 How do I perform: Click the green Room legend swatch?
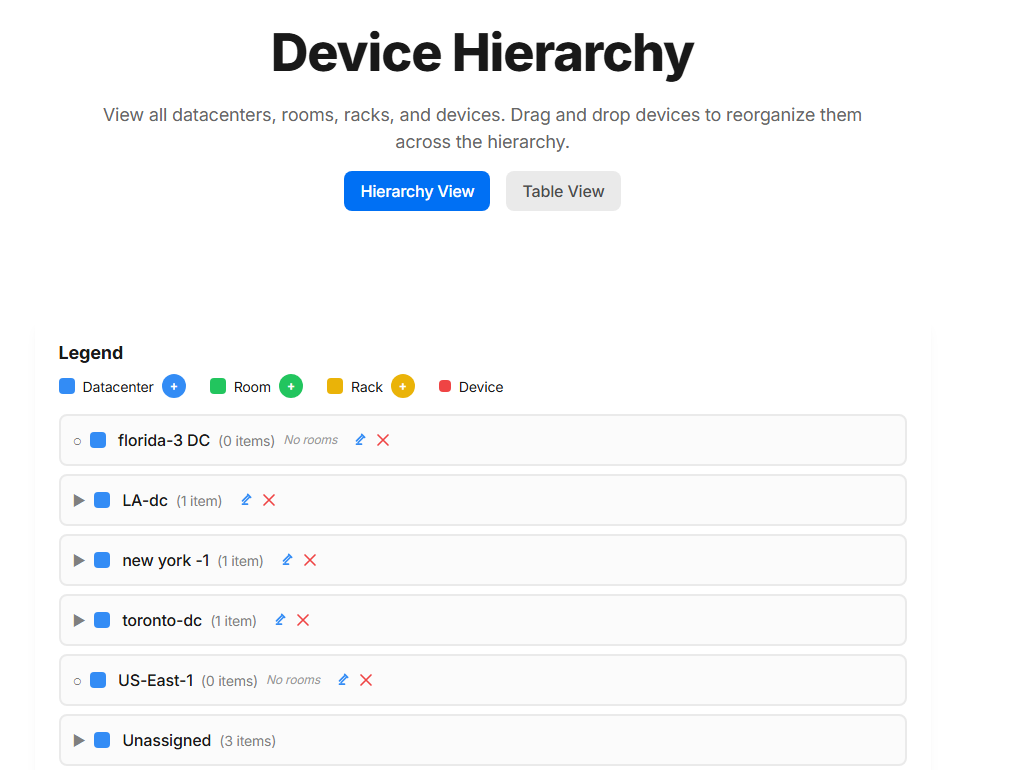218,386
